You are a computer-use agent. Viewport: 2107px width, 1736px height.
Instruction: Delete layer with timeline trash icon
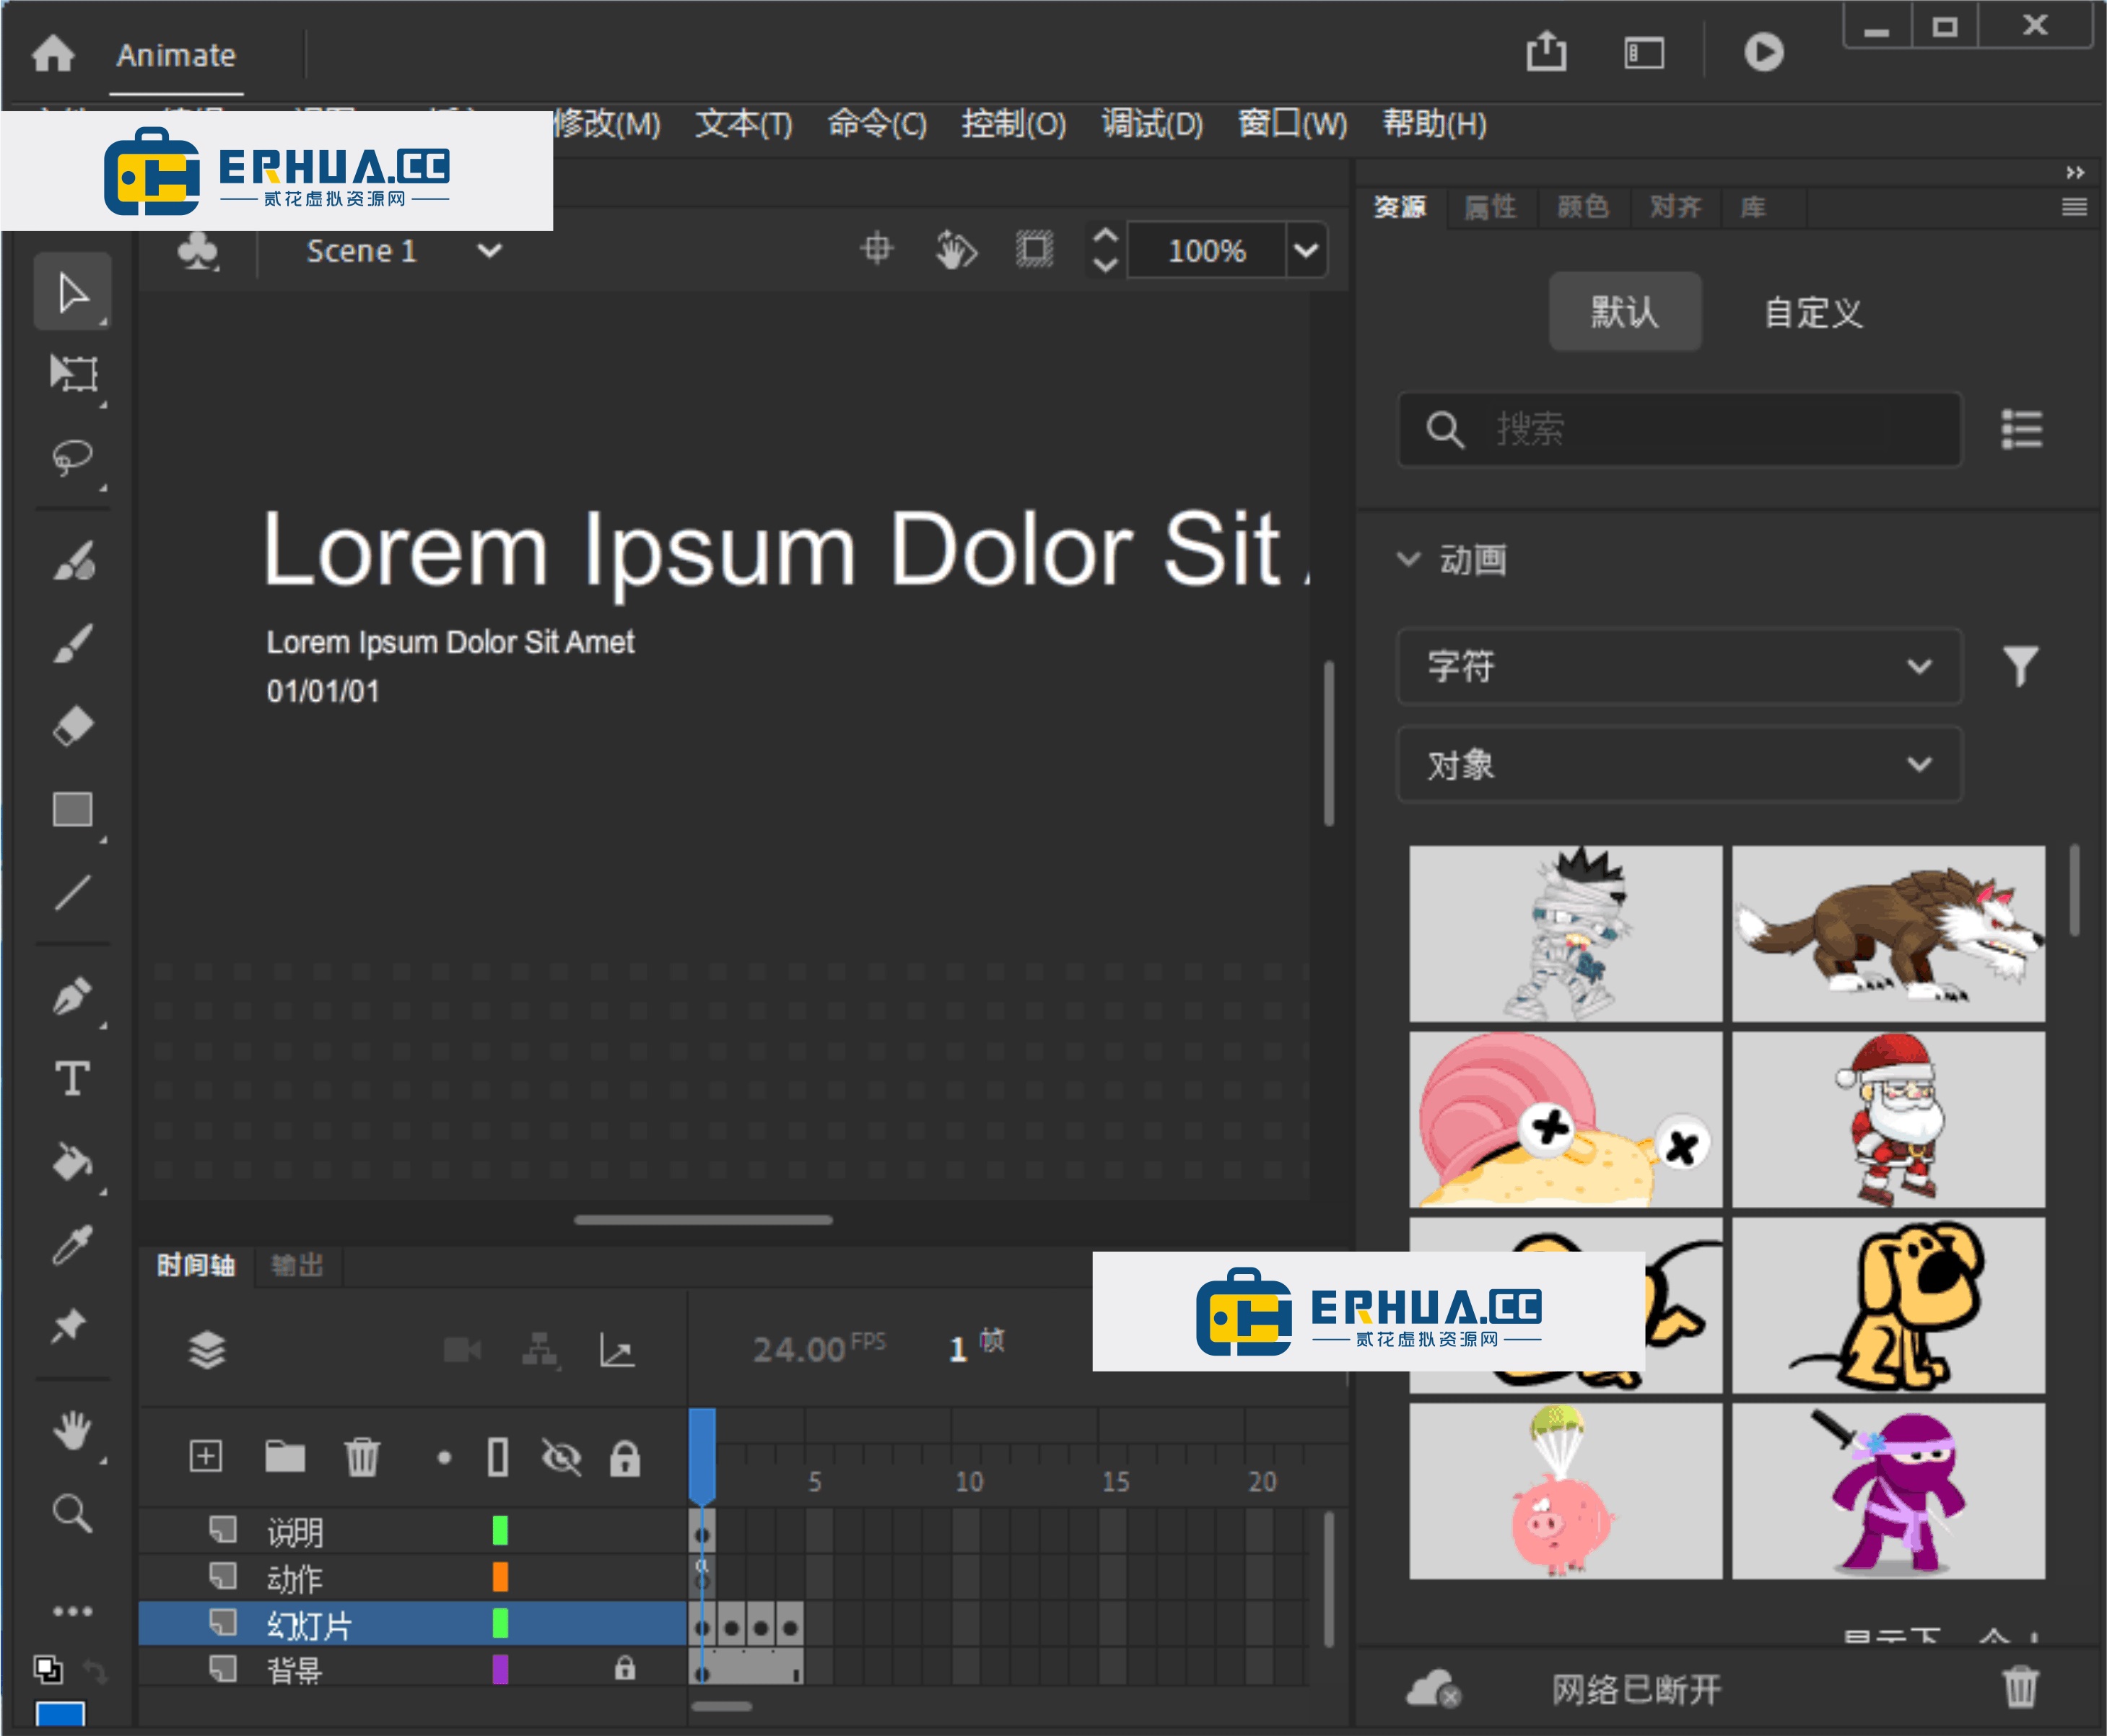[x=362, y=1456]
